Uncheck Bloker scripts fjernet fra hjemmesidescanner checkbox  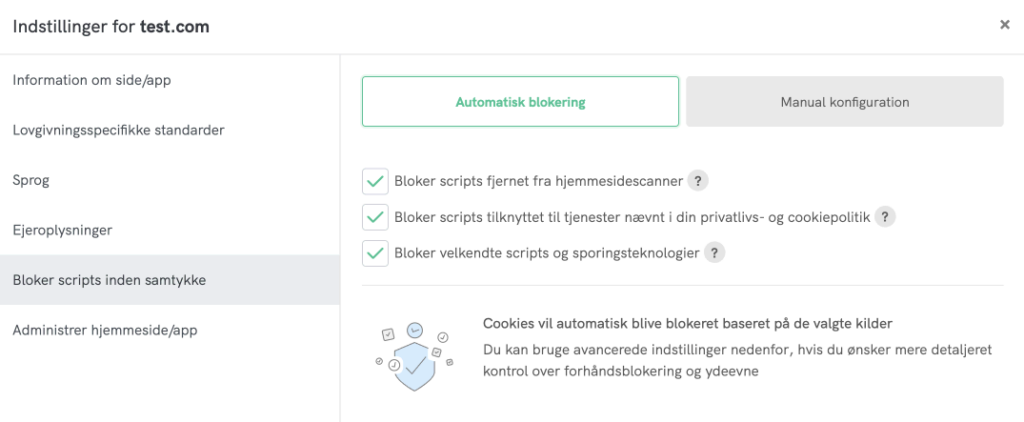[x=375, y=181]
